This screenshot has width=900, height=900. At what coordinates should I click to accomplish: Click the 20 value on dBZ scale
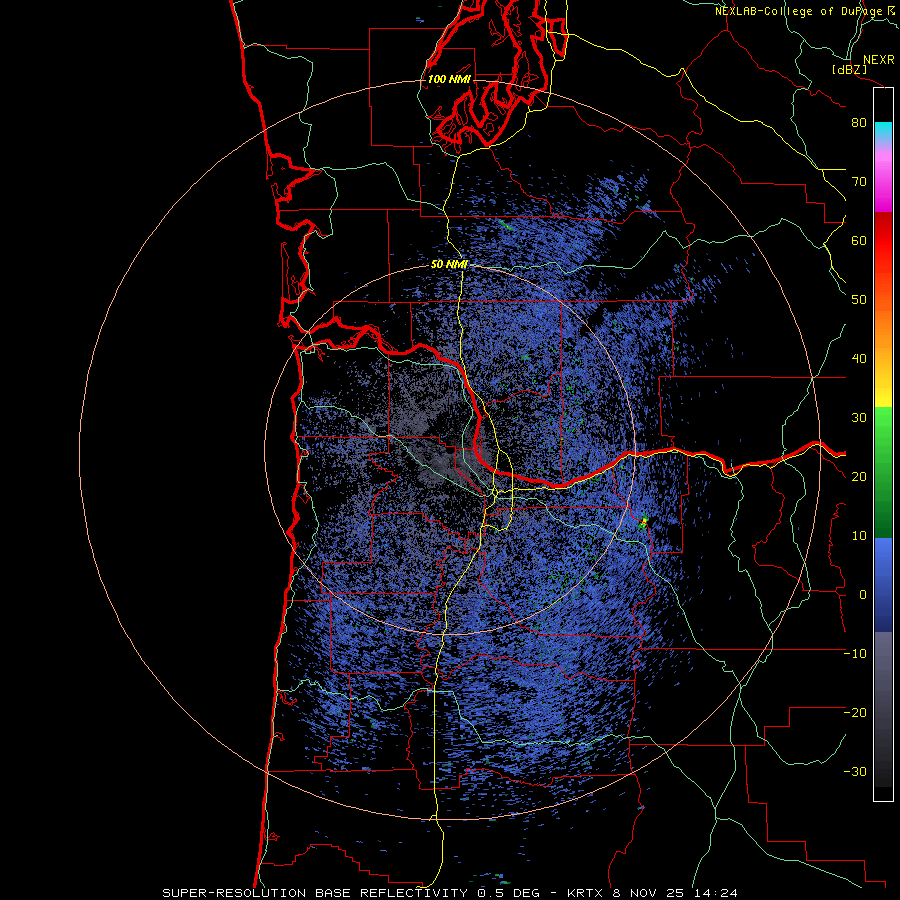[x=859, y=477]
